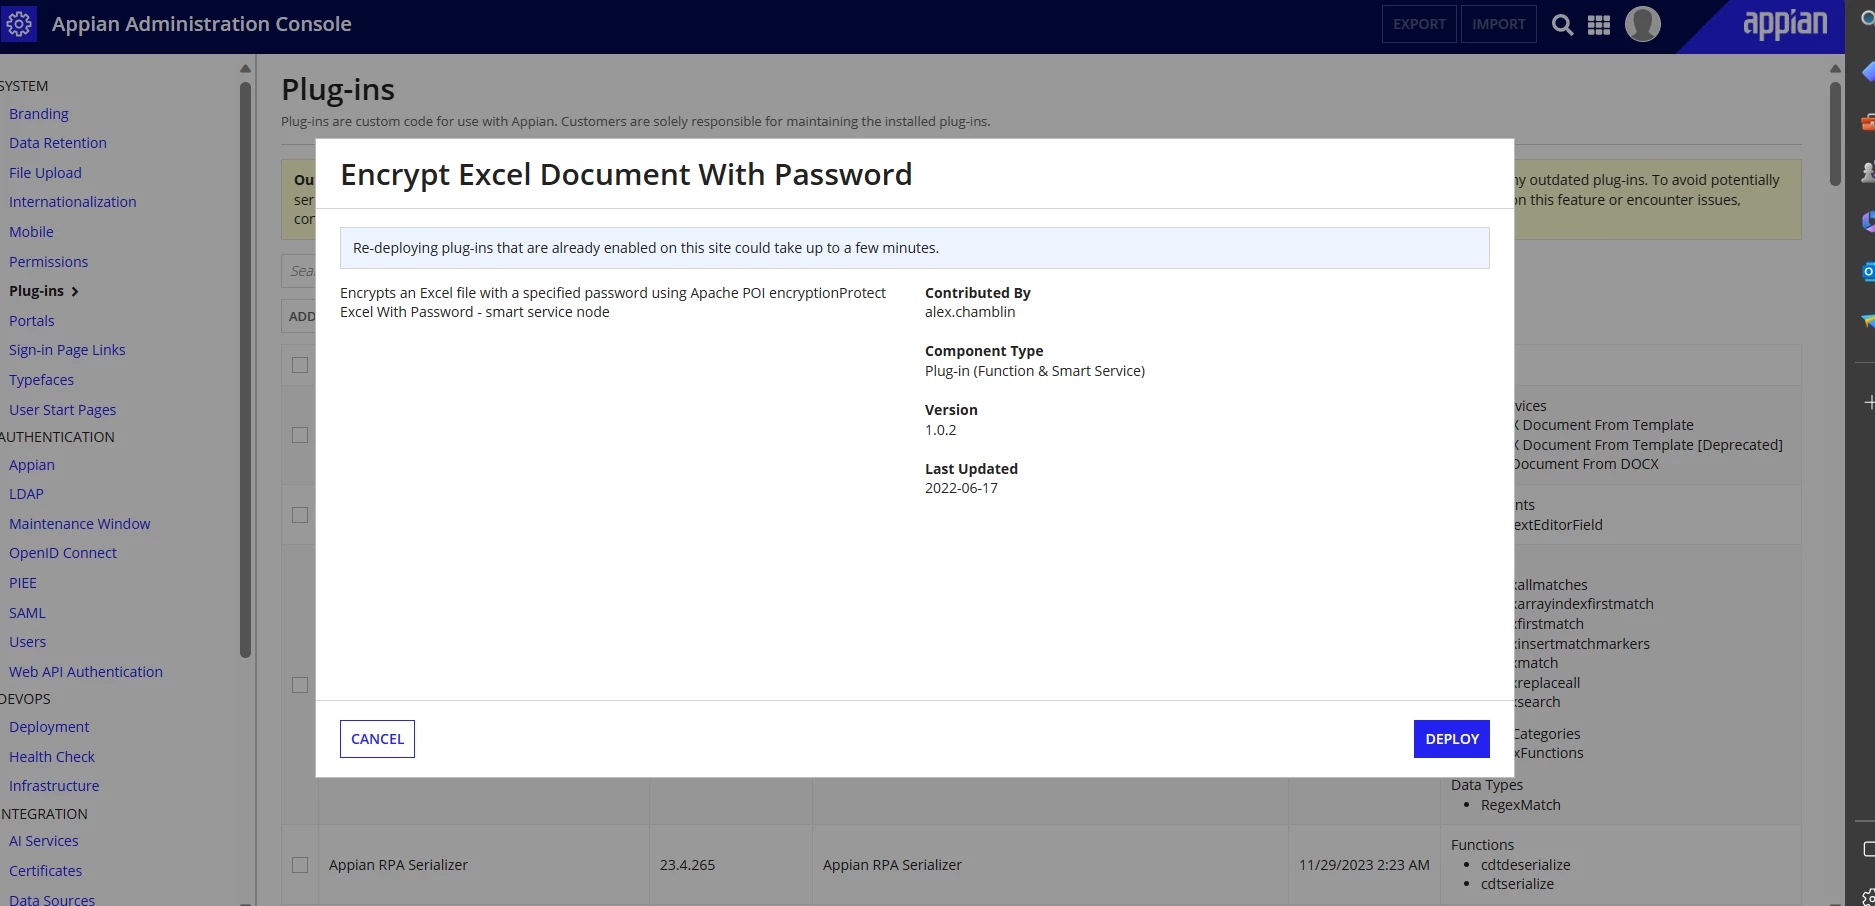1875x906 pixels.
Task: Click Appian RPA Serializer plug-in name
Action: 398,865
